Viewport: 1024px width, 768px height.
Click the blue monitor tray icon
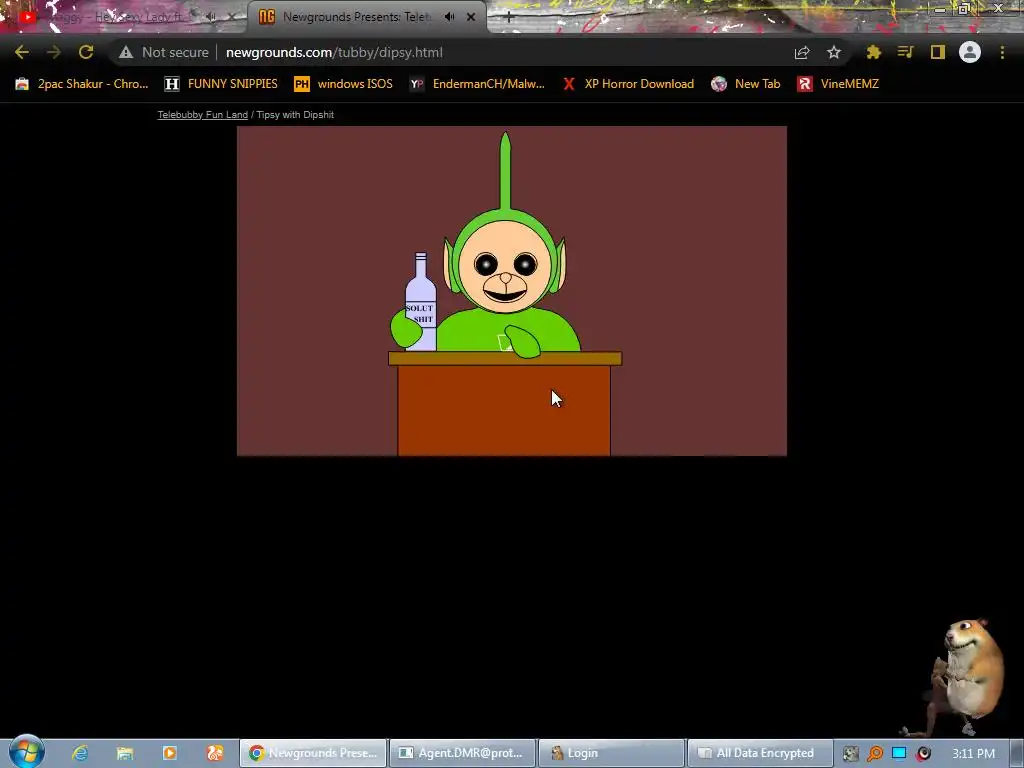[x=899, y=754]
